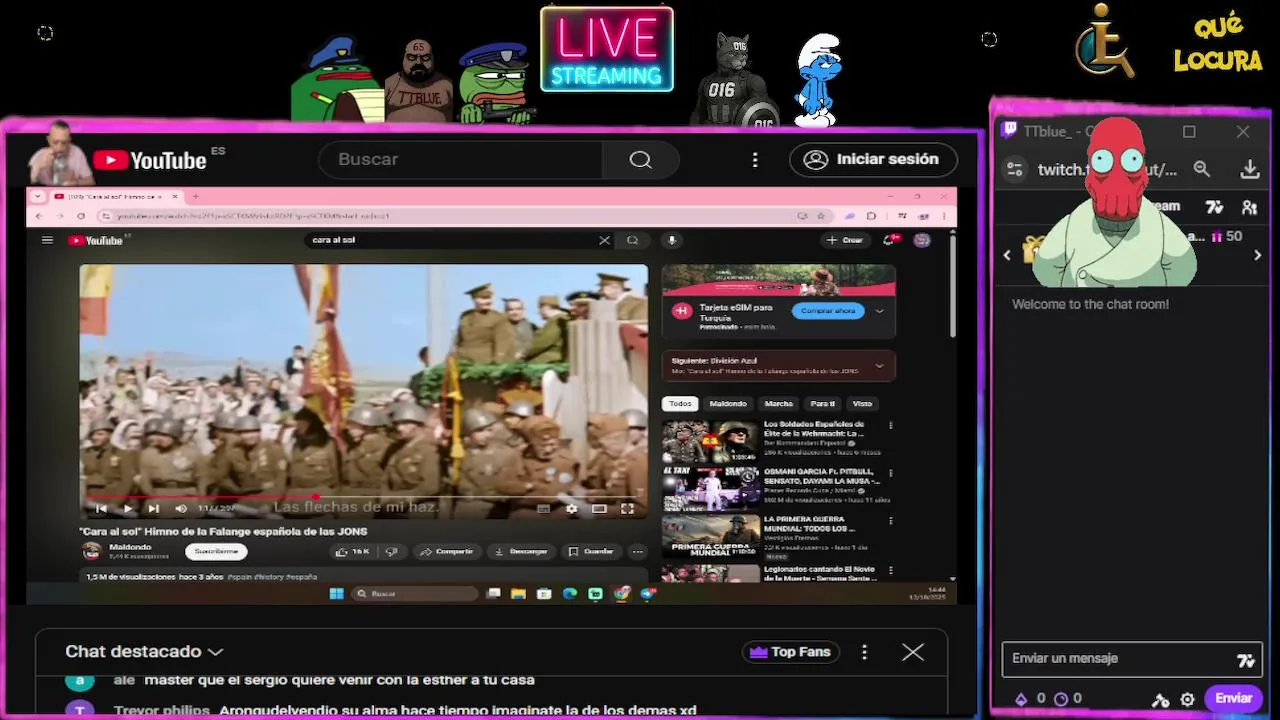Select the Todos filter chip

click(x=680, y=403)
